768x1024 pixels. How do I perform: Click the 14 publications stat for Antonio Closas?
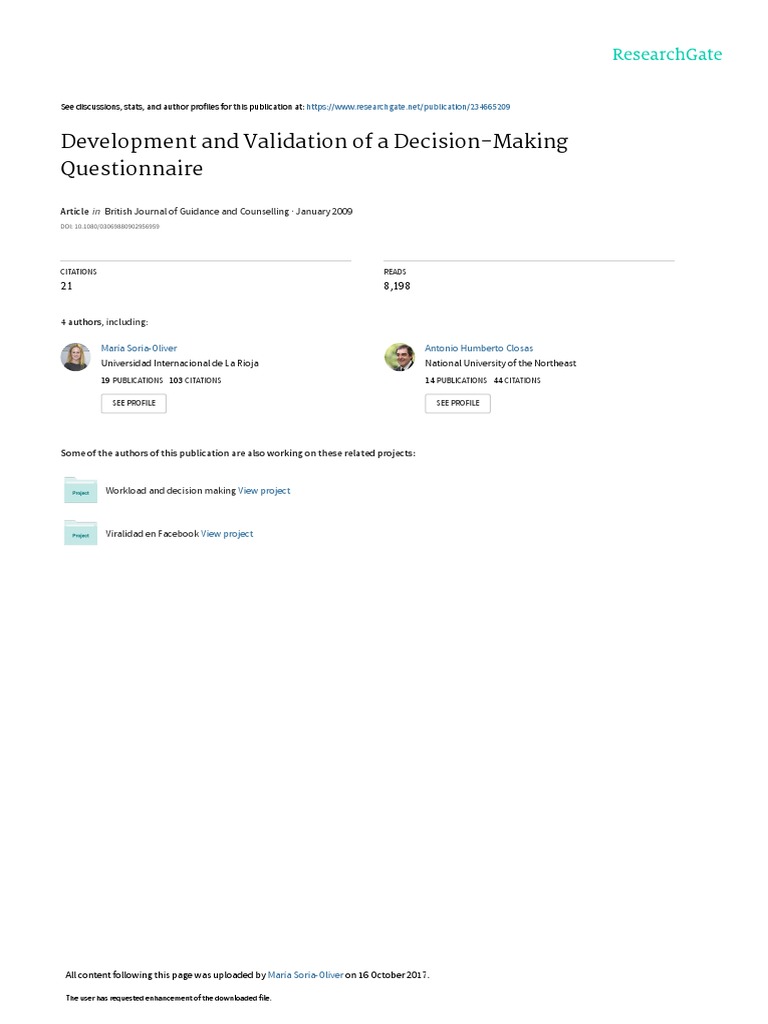pyautogui.click(x=456, y=381)
